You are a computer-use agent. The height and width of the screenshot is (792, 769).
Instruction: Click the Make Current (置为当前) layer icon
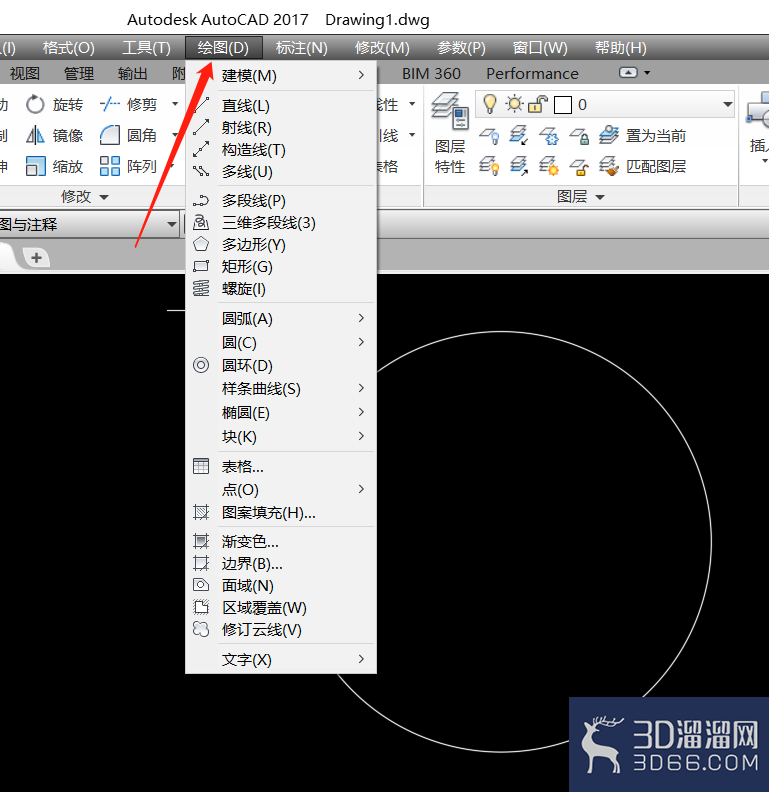609,135
